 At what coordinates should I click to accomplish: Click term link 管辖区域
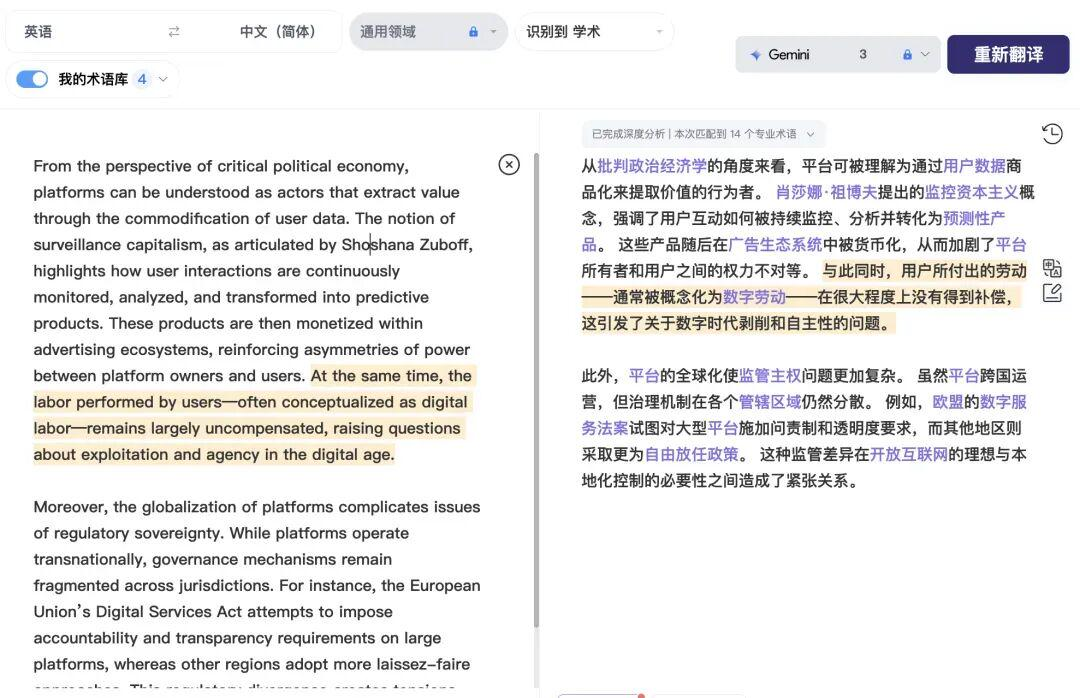tap(770, 402)
